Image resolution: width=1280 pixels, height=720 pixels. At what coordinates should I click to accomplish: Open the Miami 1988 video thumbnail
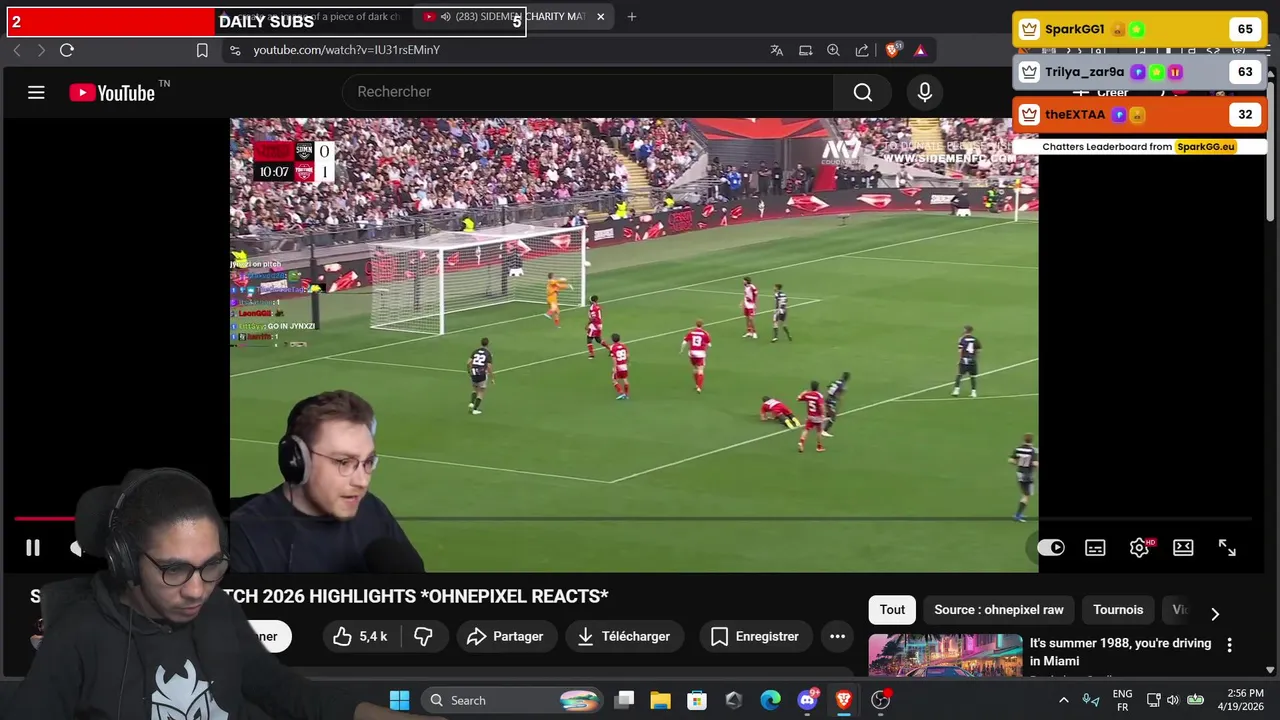click(945, 656)
